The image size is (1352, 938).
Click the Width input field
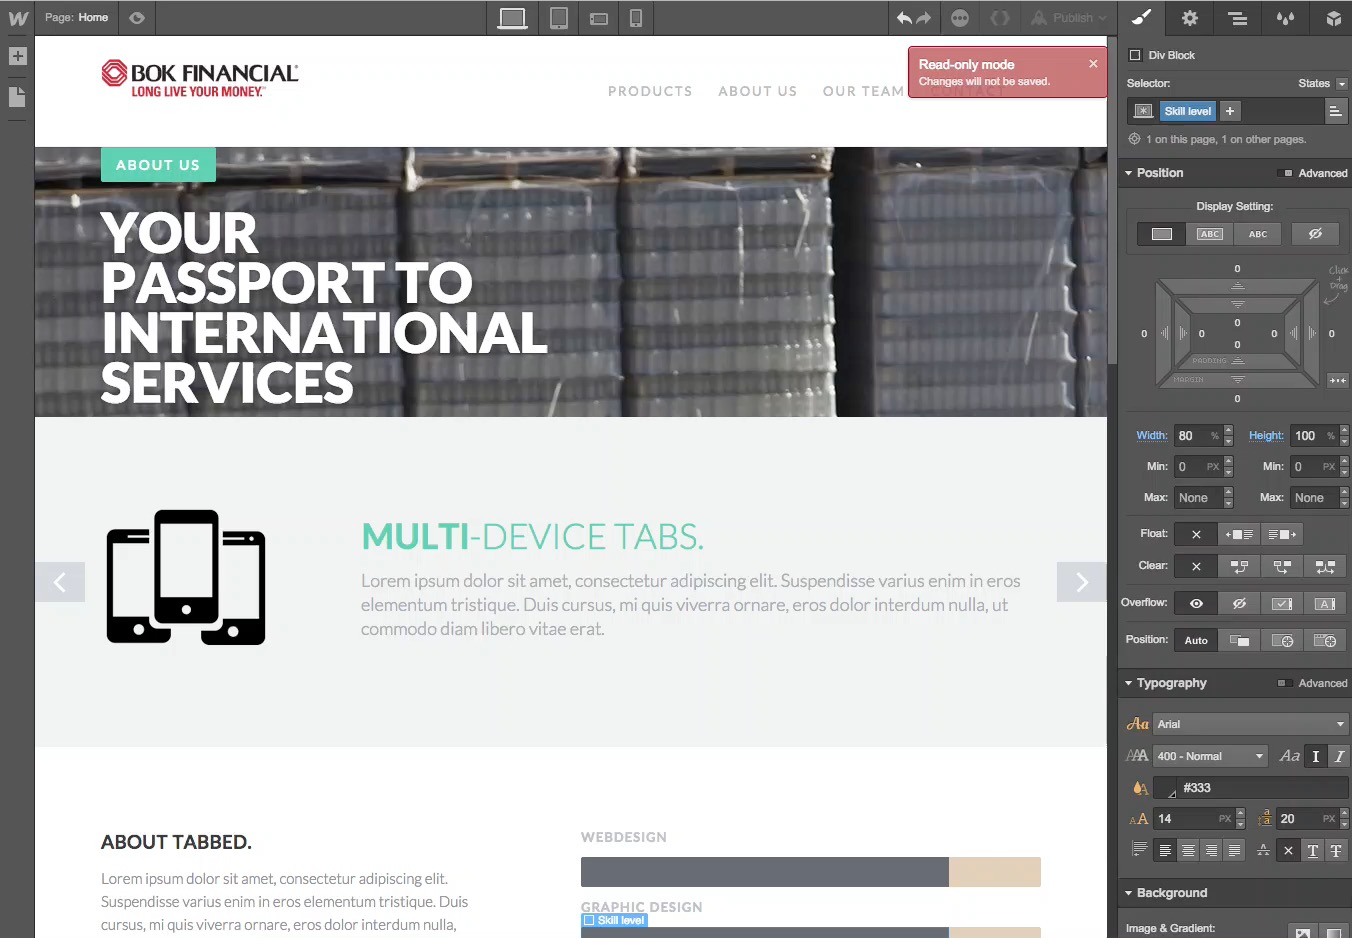pyautogui.click(x=1195, y=436)
